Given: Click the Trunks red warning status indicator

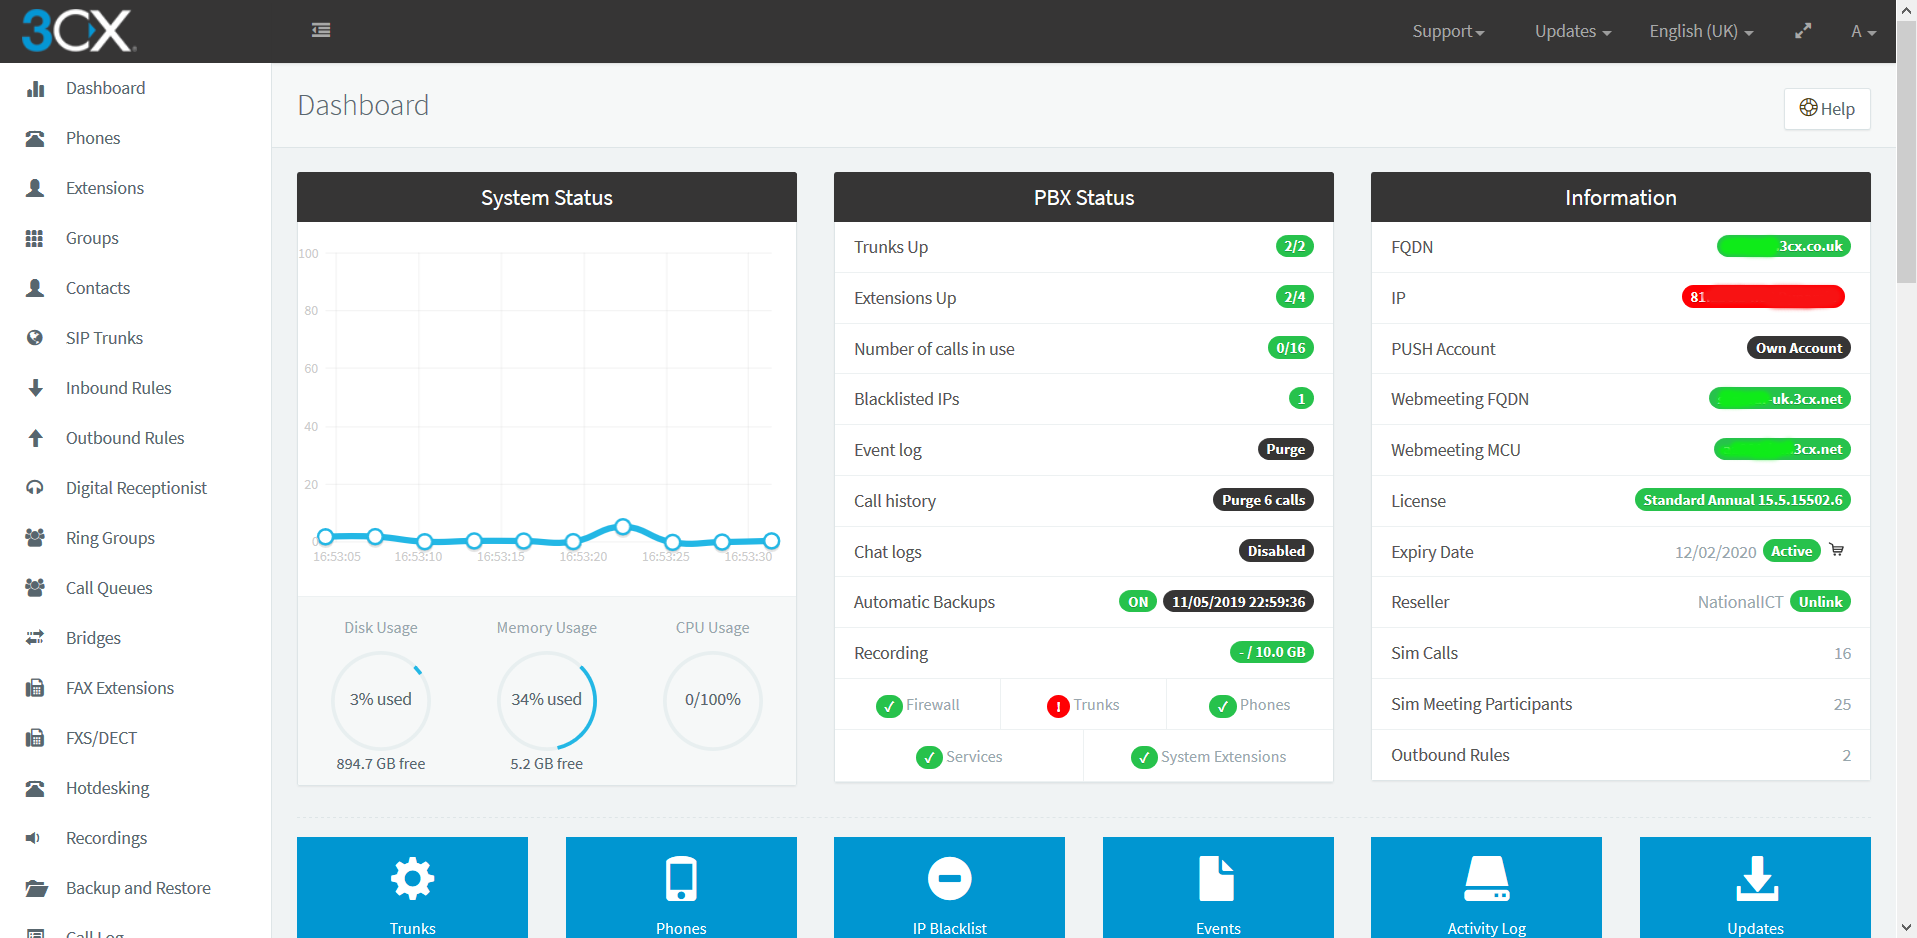Looking at the screenshot, I should 1058,706.
